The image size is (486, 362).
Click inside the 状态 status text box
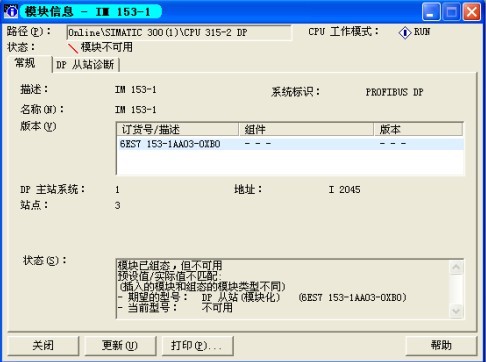pos(283,289)
